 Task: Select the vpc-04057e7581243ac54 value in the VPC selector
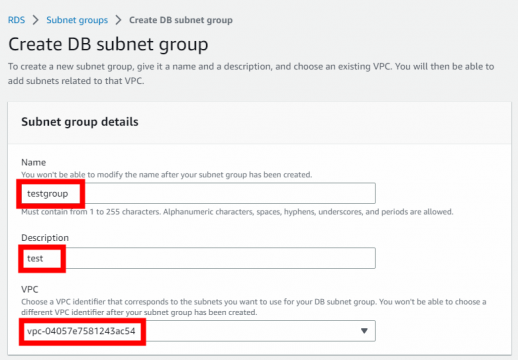tap(81, 331)
